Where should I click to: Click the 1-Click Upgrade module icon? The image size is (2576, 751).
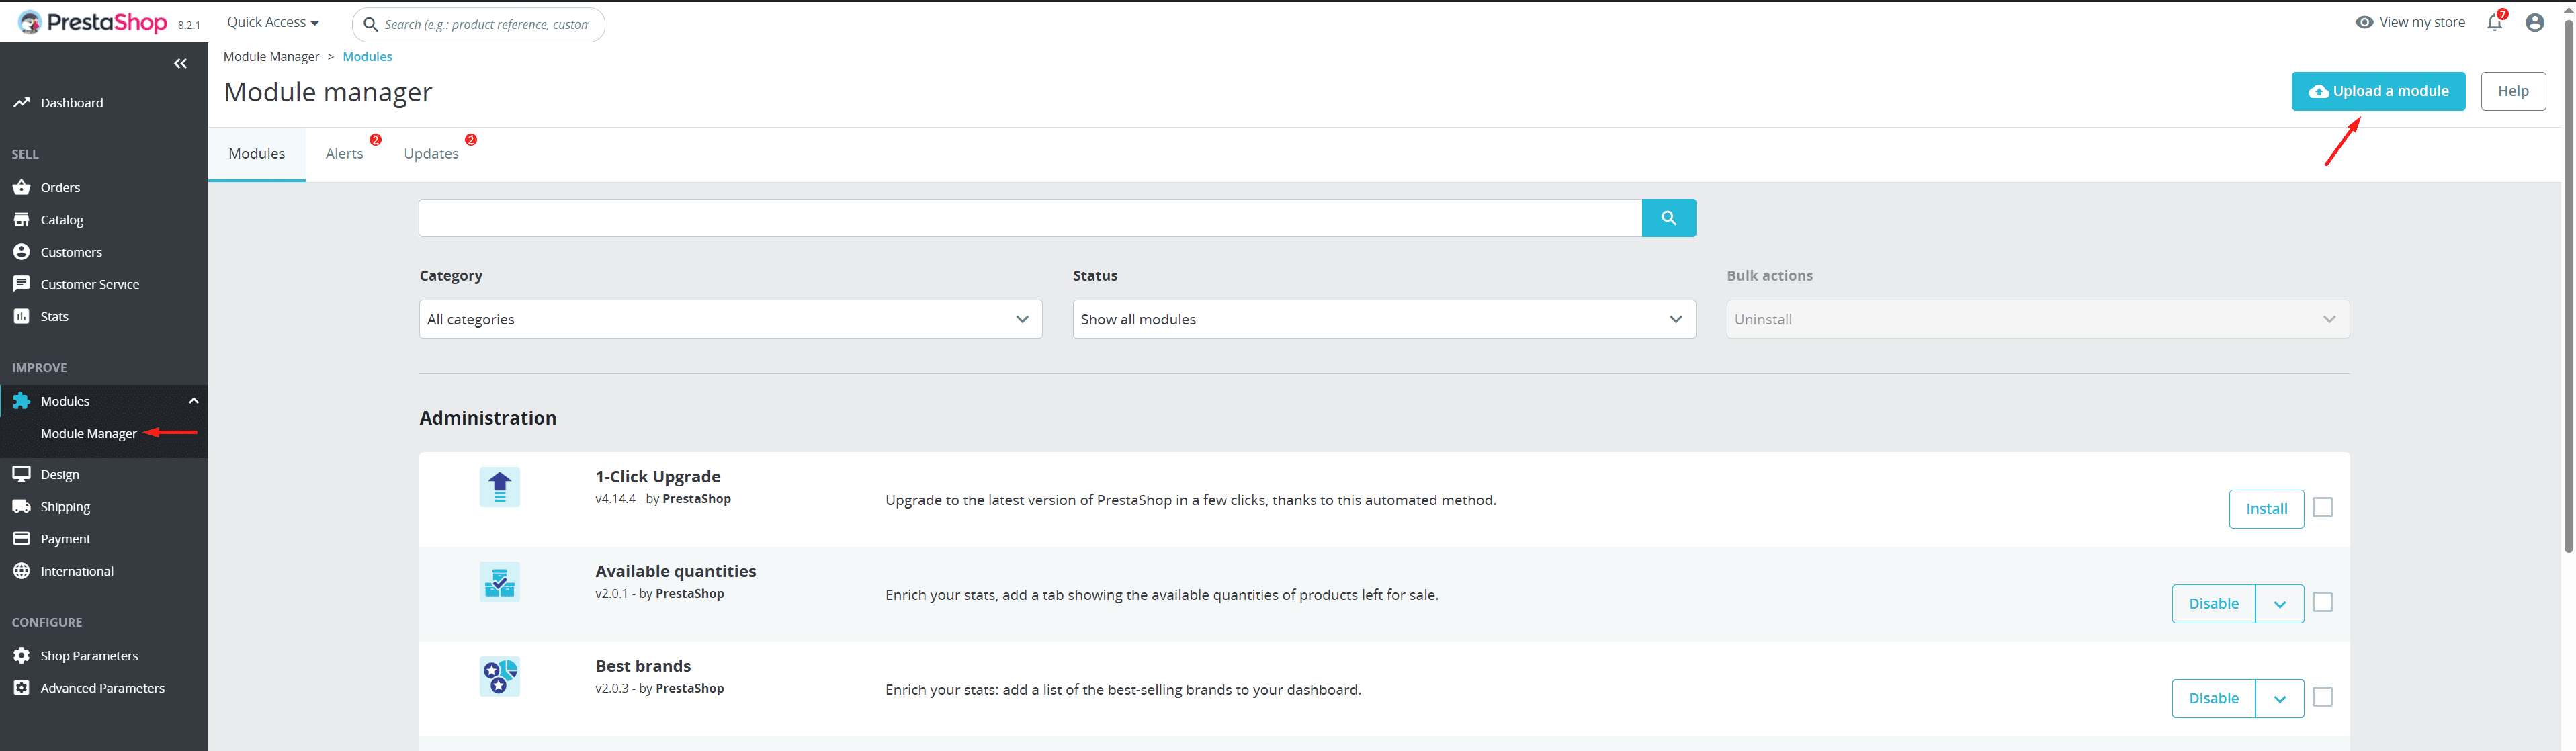click(x=499, y=487)
